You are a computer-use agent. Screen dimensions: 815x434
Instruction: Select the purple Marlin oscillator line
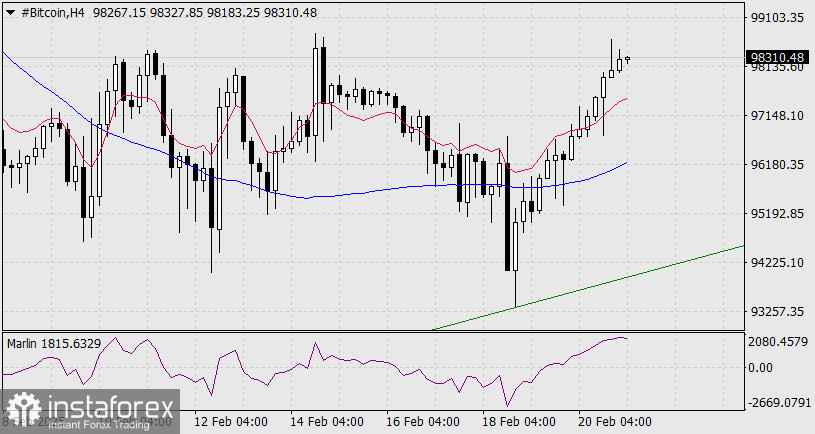click(315, 372)
